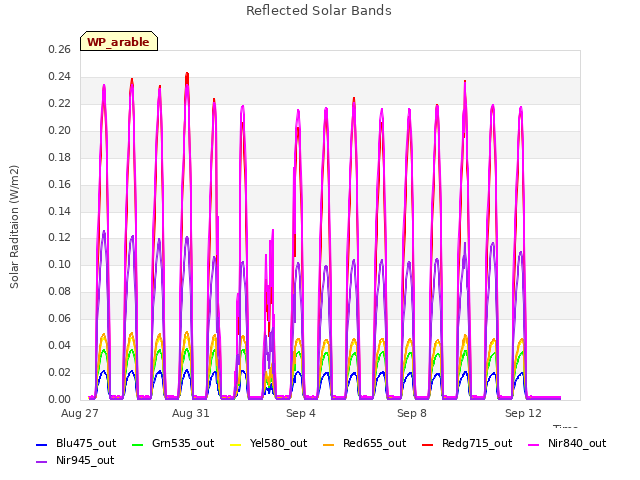Click the Solar Raditaion (W/m2) axis label

(14, 227)
